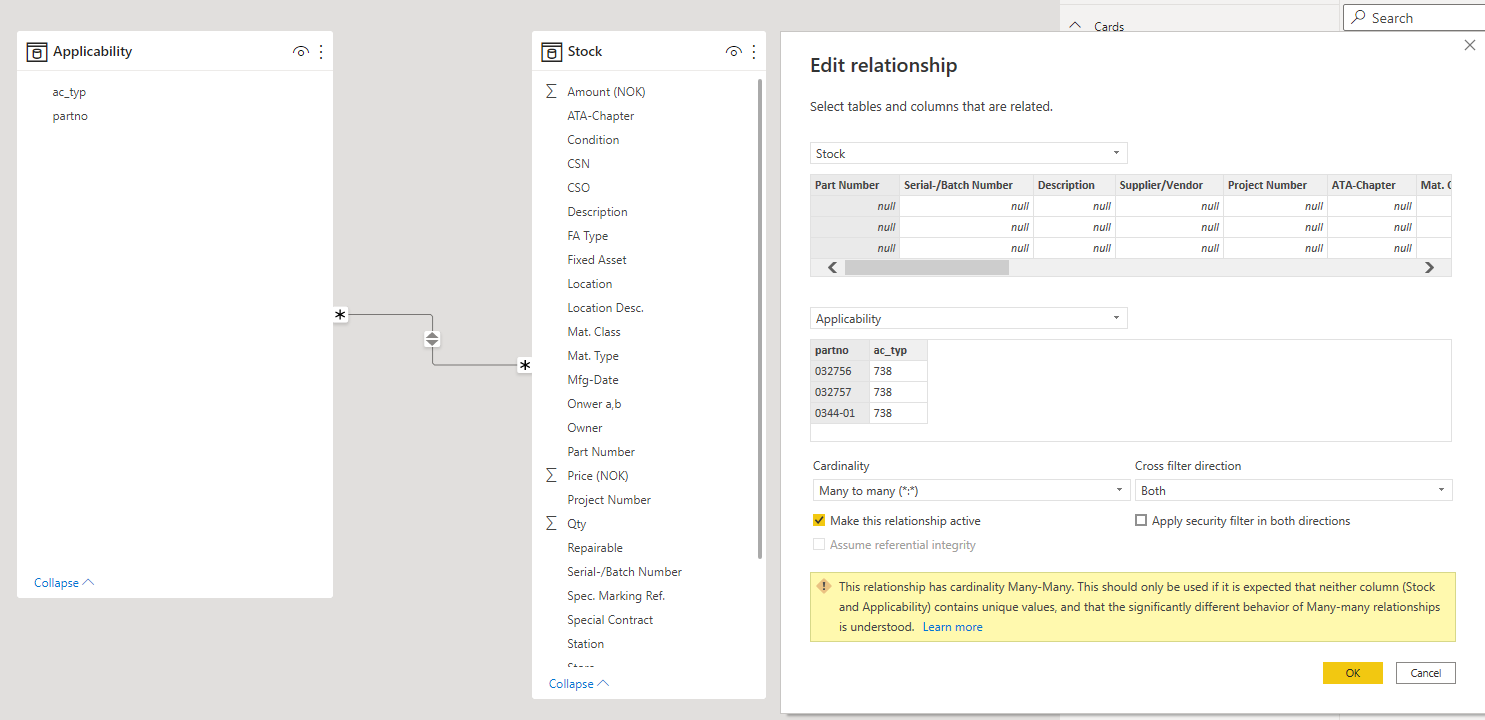Click the many-side asterisk on Applicability

[x=340, y=315]
